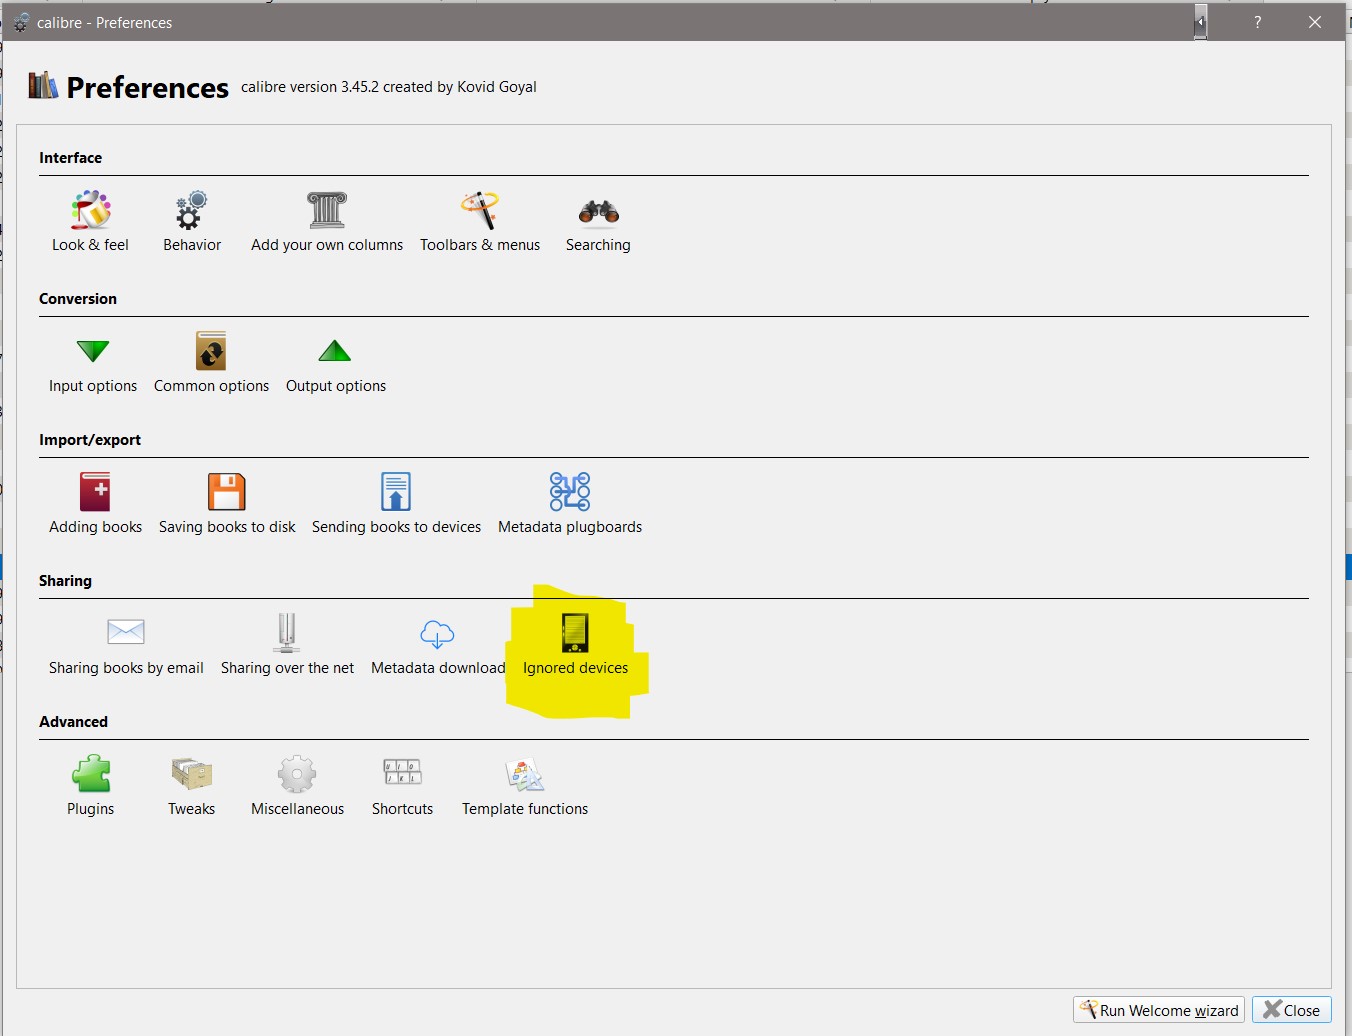Open conversion Output options

[x=336, y=363]
